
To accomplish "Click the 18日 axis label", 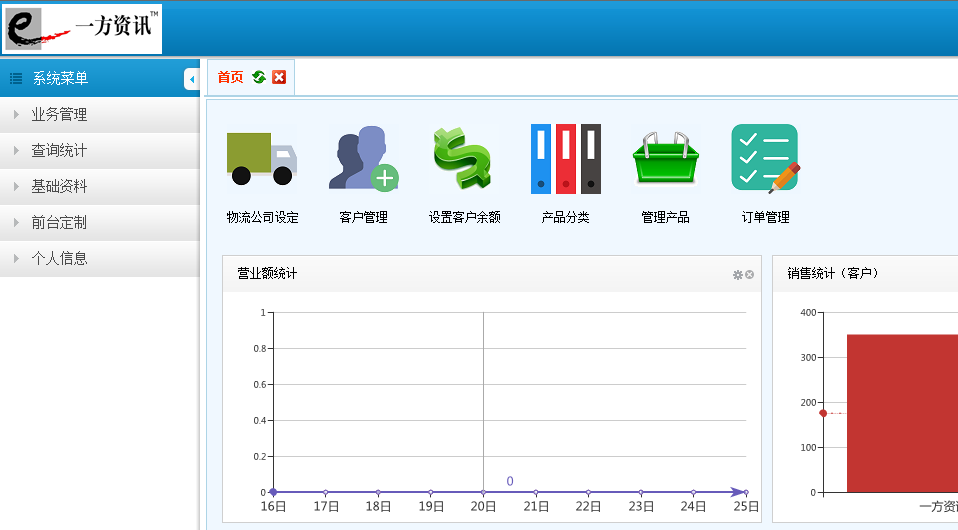I will pos(378,507).
